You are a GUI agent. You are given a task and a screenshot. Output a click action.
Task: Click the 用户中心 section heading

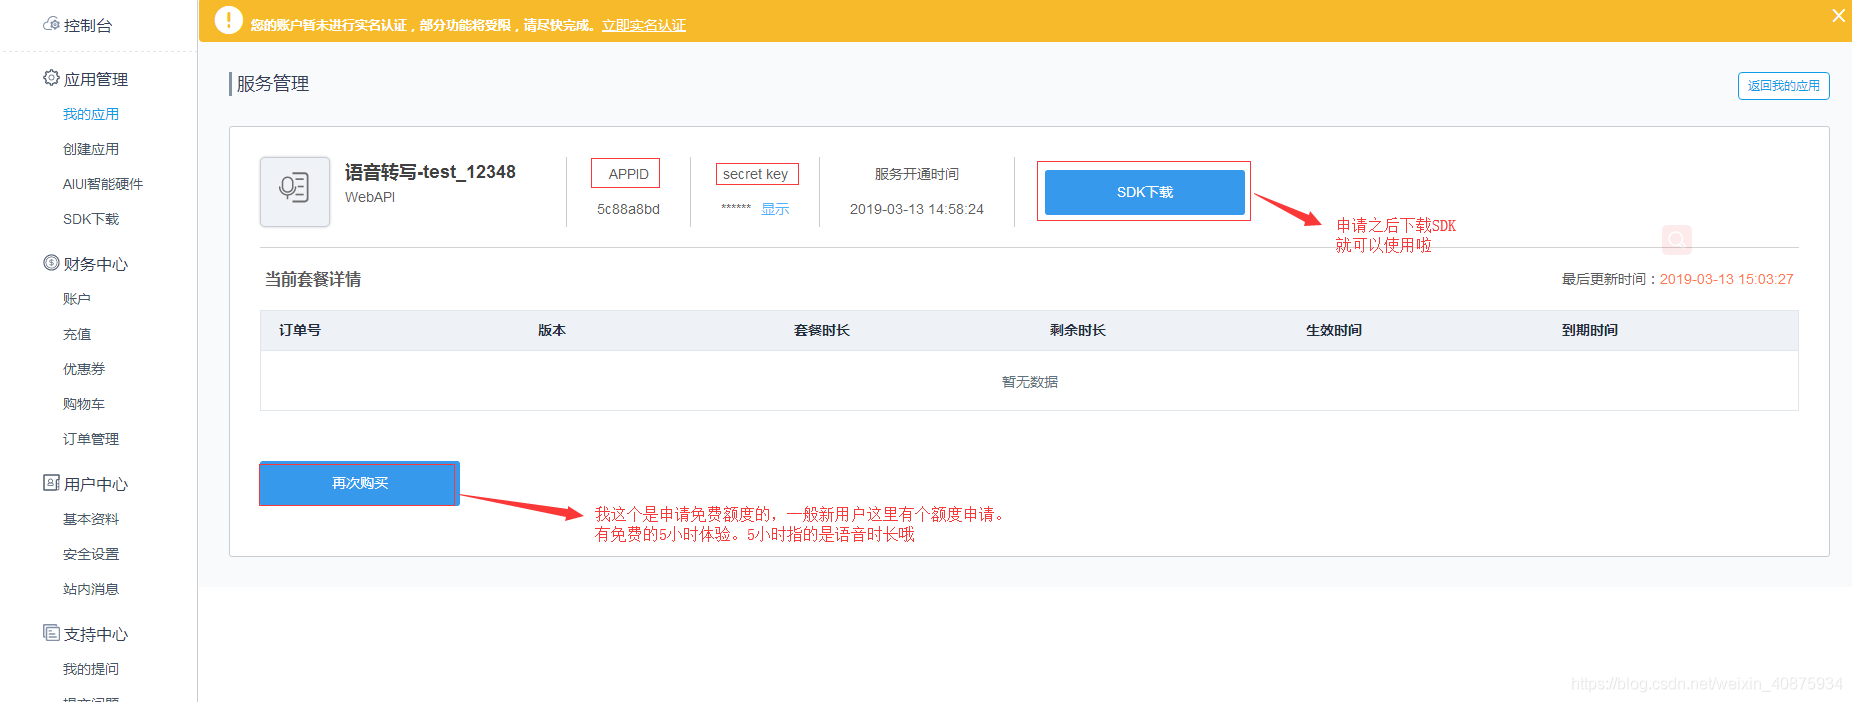coord(96,484)
